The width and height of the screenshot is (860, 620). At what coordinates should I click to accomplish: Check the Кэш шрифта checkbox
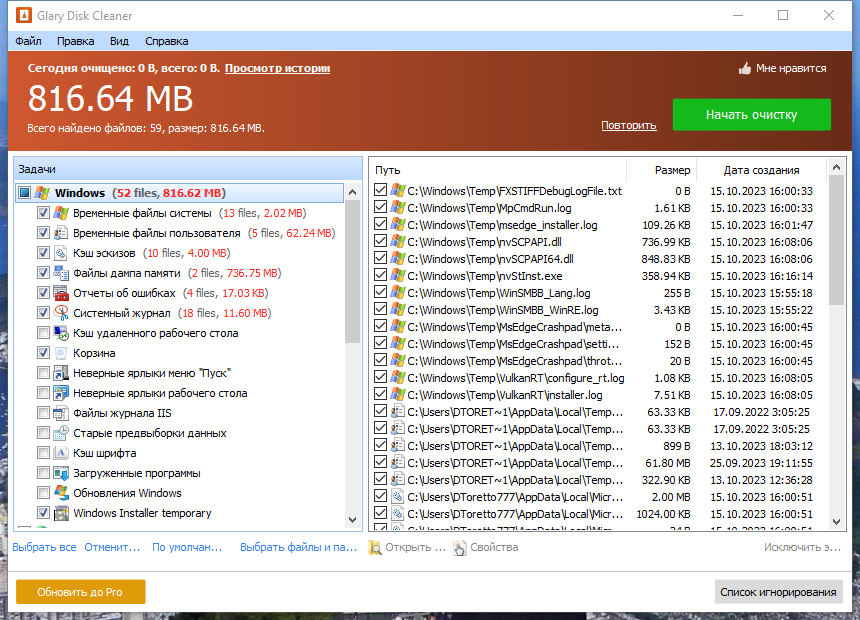tap(43, 453)
